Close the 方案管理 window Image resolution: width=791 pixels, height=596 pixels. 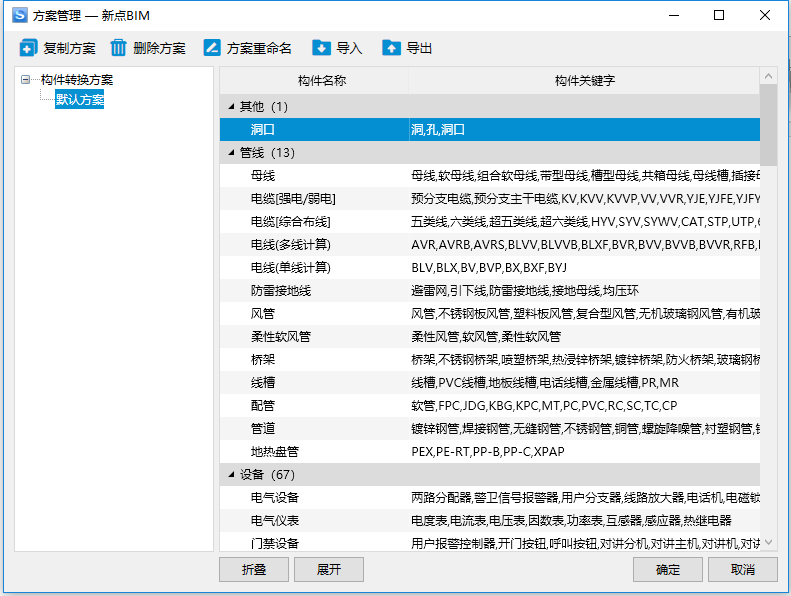[x=765, y=15]
